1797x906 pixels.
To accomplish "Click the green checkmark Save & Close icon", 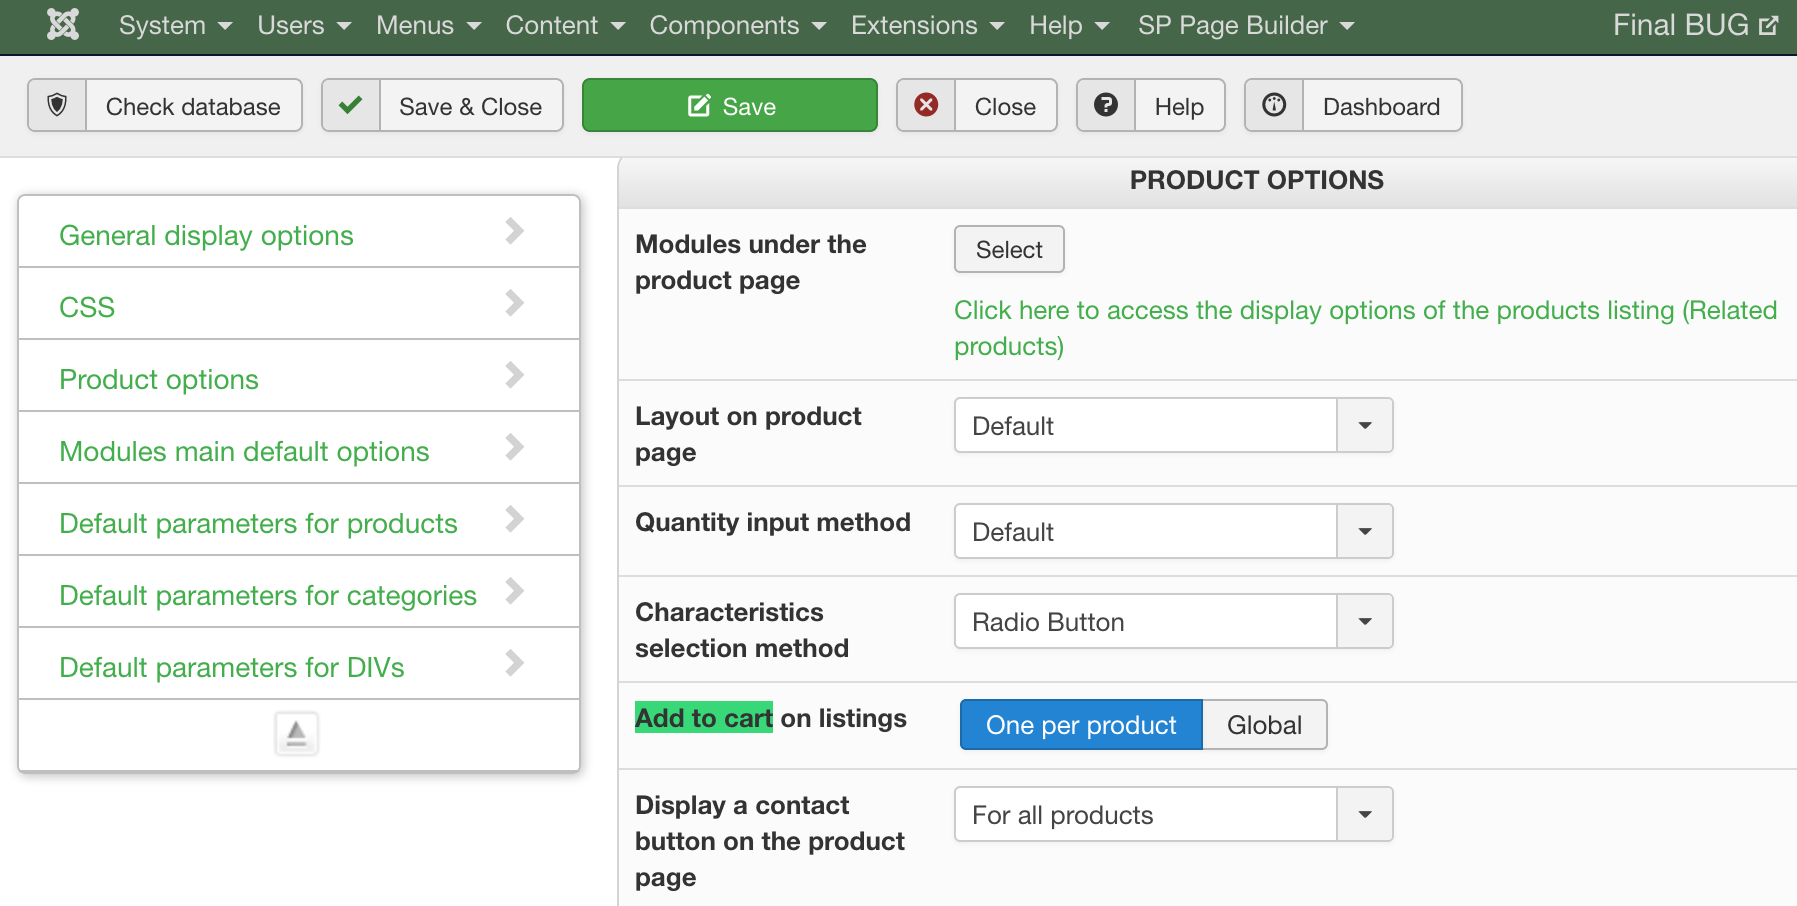I will [351, 105].
